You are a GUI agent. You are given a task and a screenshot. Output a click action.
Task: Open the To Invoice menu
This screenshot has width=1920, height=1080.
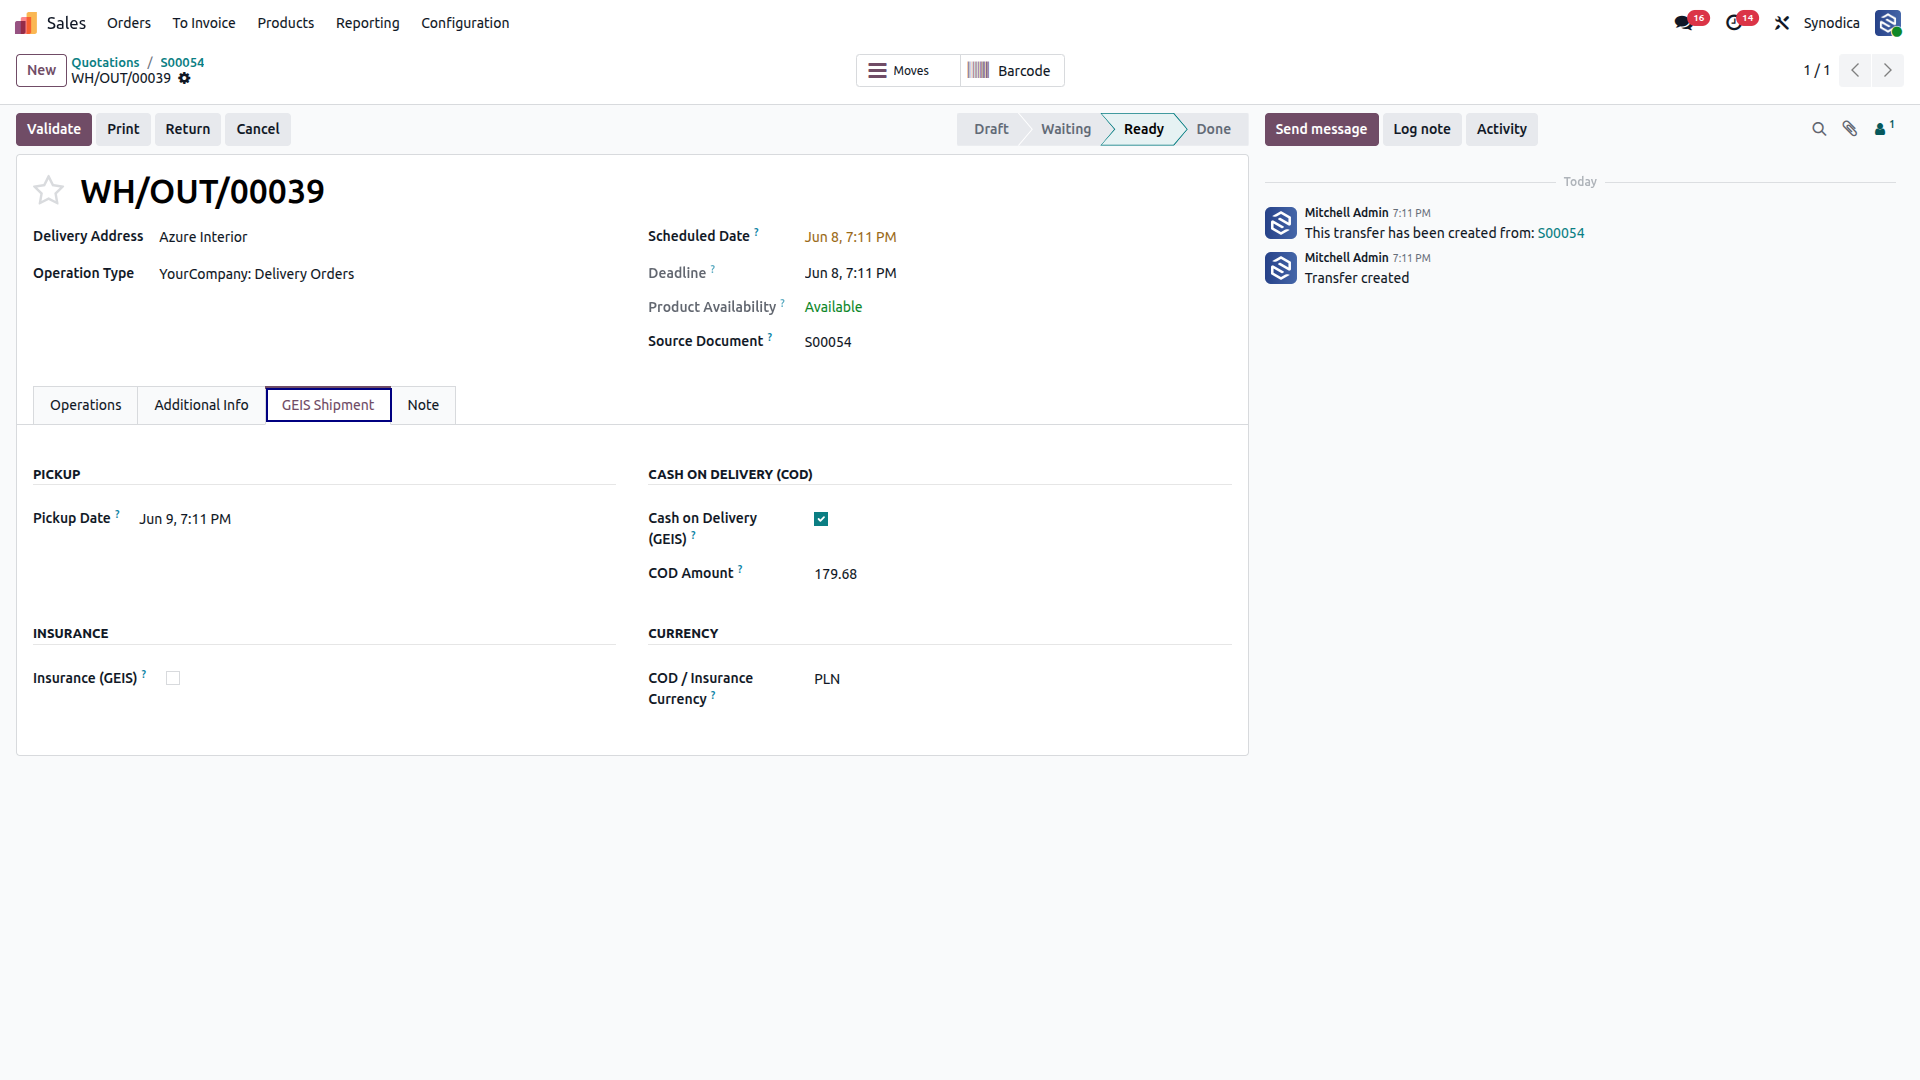pyautogui.click(x=204, y=23)
